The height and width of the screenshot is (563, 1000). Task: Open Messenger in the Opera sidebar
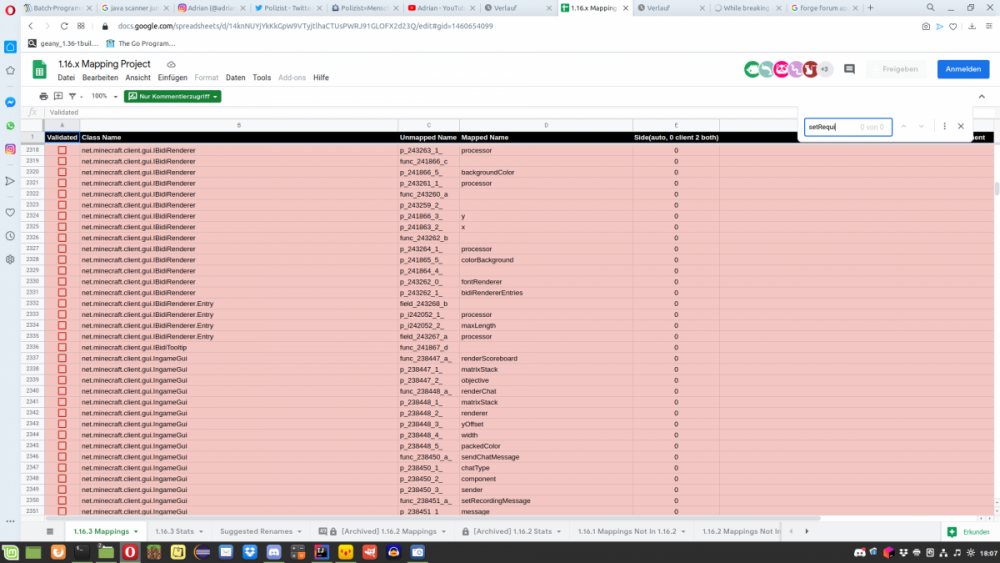[10, 102]
